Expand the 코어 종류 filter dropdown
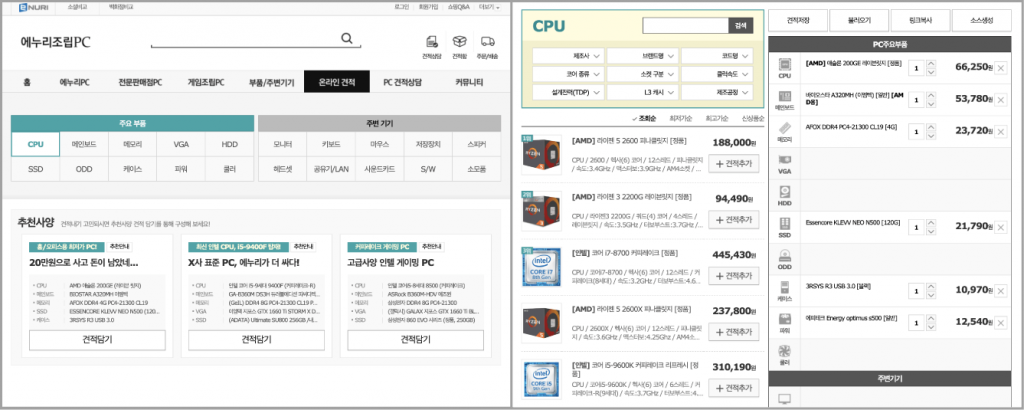Screen dimensions: 1024x410 click(568, 74)
